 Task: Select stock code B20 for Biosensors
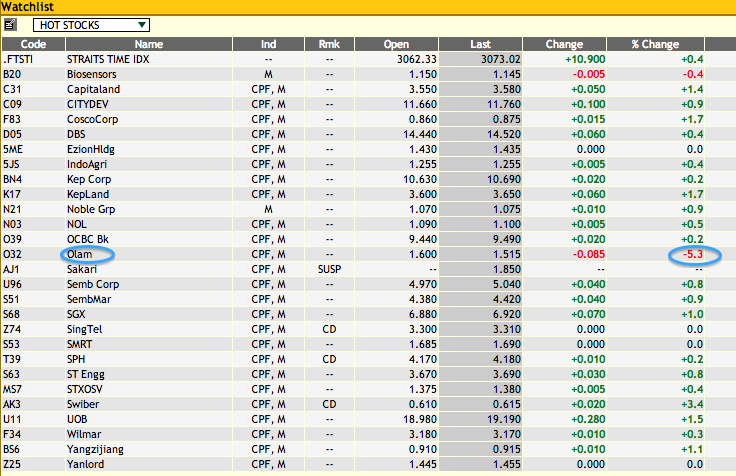[12, 74]
